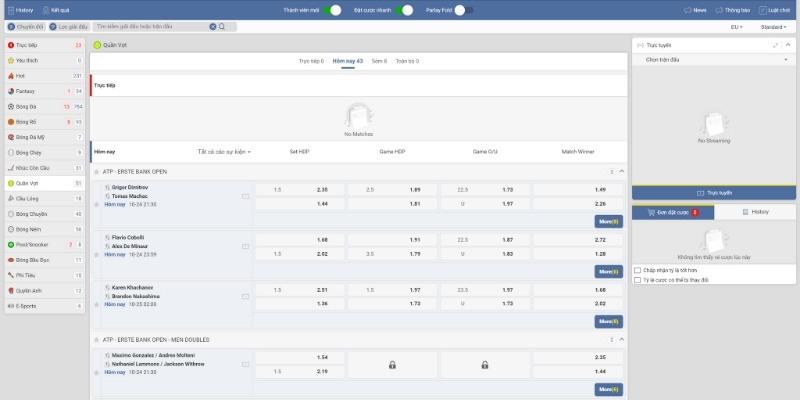Open the Chọn trận đấu dropdown
Image resolution: width=800 pixels, height=400 pixels.
(710, 60)
